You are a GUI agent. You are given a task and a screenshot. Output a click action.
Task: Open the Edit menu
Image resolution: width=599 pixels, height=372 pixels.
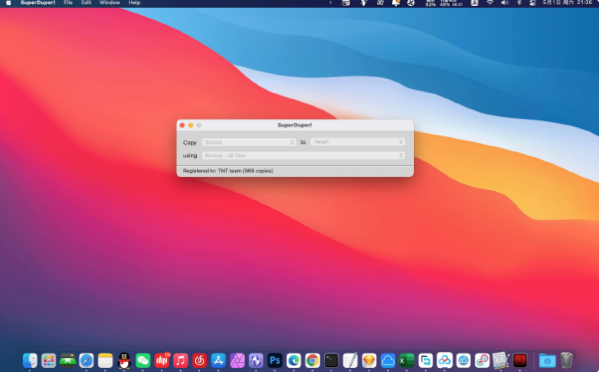click(86, 3)
